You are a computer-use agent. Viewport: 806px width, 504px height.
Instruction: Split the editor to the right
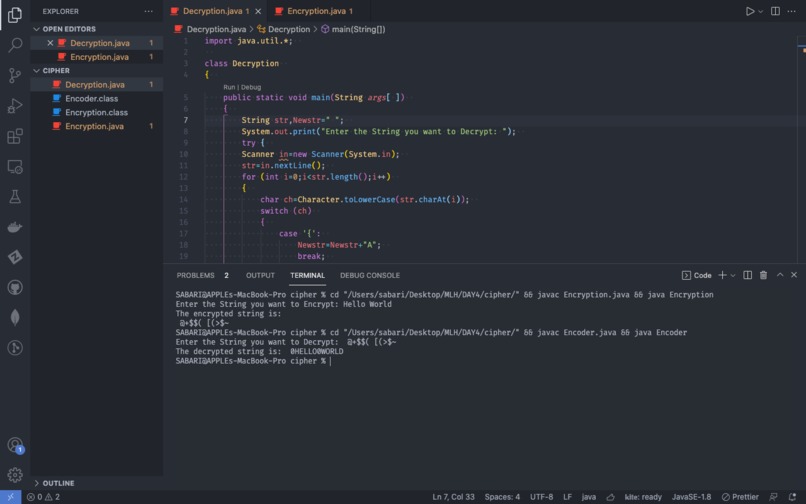775,11
